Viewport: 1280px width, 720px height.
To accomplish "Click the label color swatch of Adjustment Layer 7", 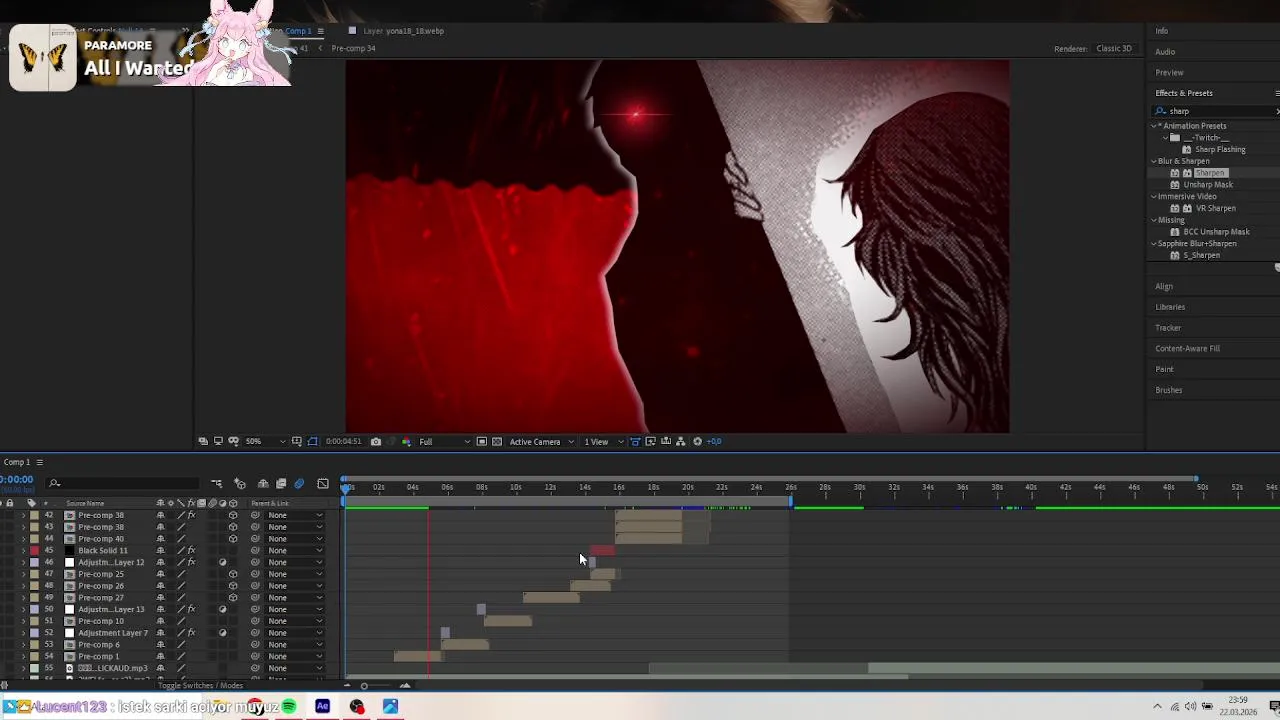I will pos(34,633).
